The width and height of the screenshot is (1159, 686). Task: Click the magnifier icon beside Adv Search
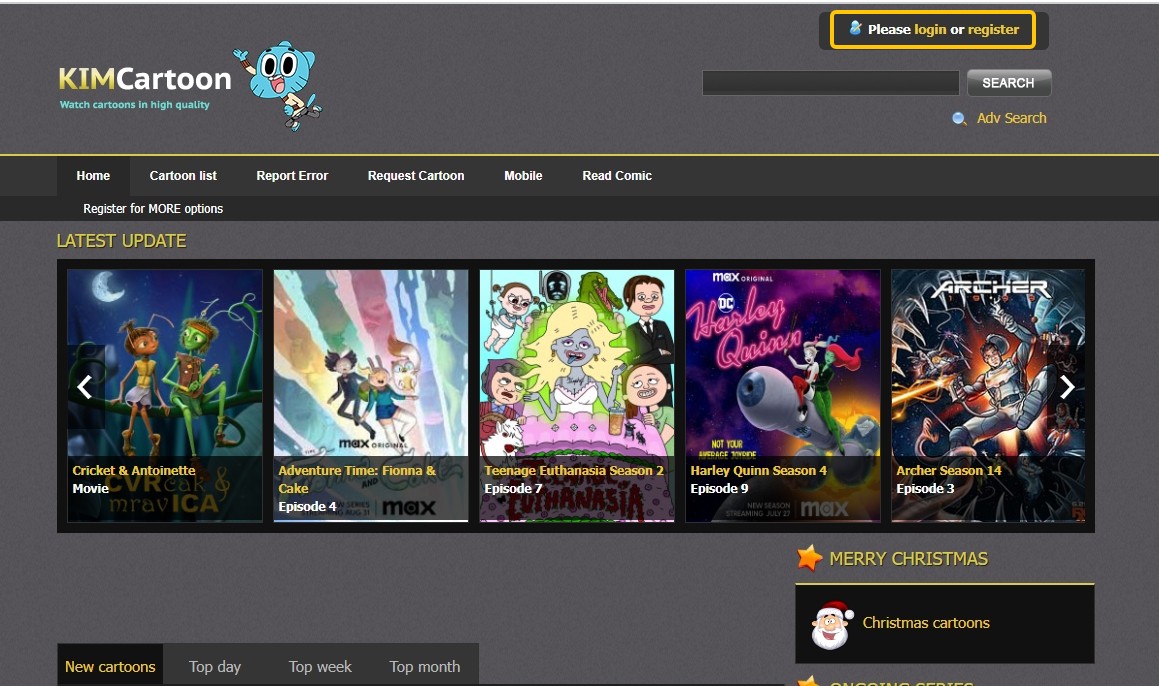point(959,118)
